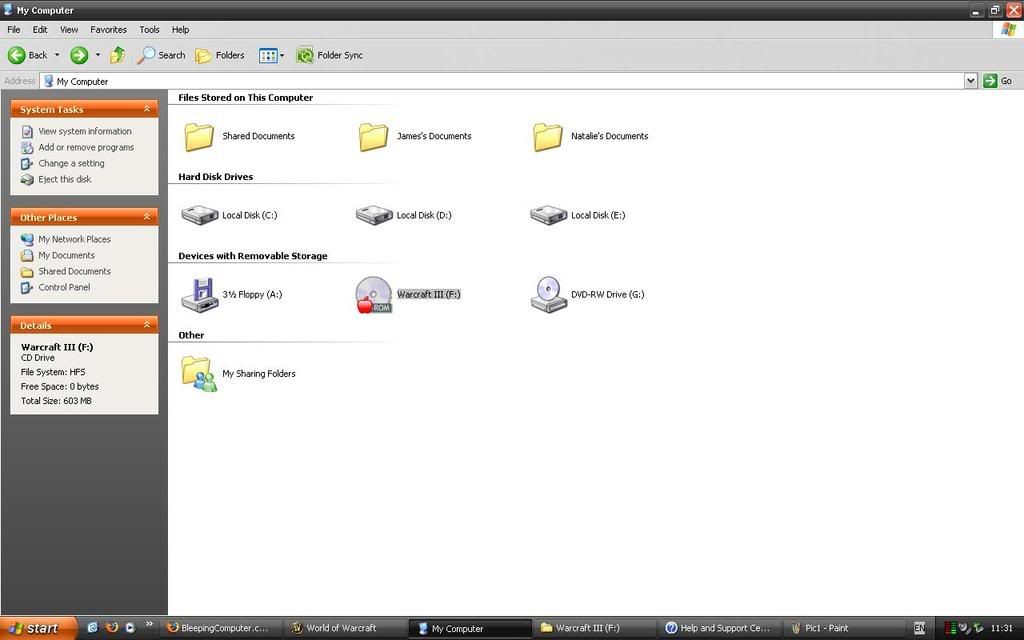Select My Sharing Folders icon
The image size is (1024, 640).
(x=199, y=374)
